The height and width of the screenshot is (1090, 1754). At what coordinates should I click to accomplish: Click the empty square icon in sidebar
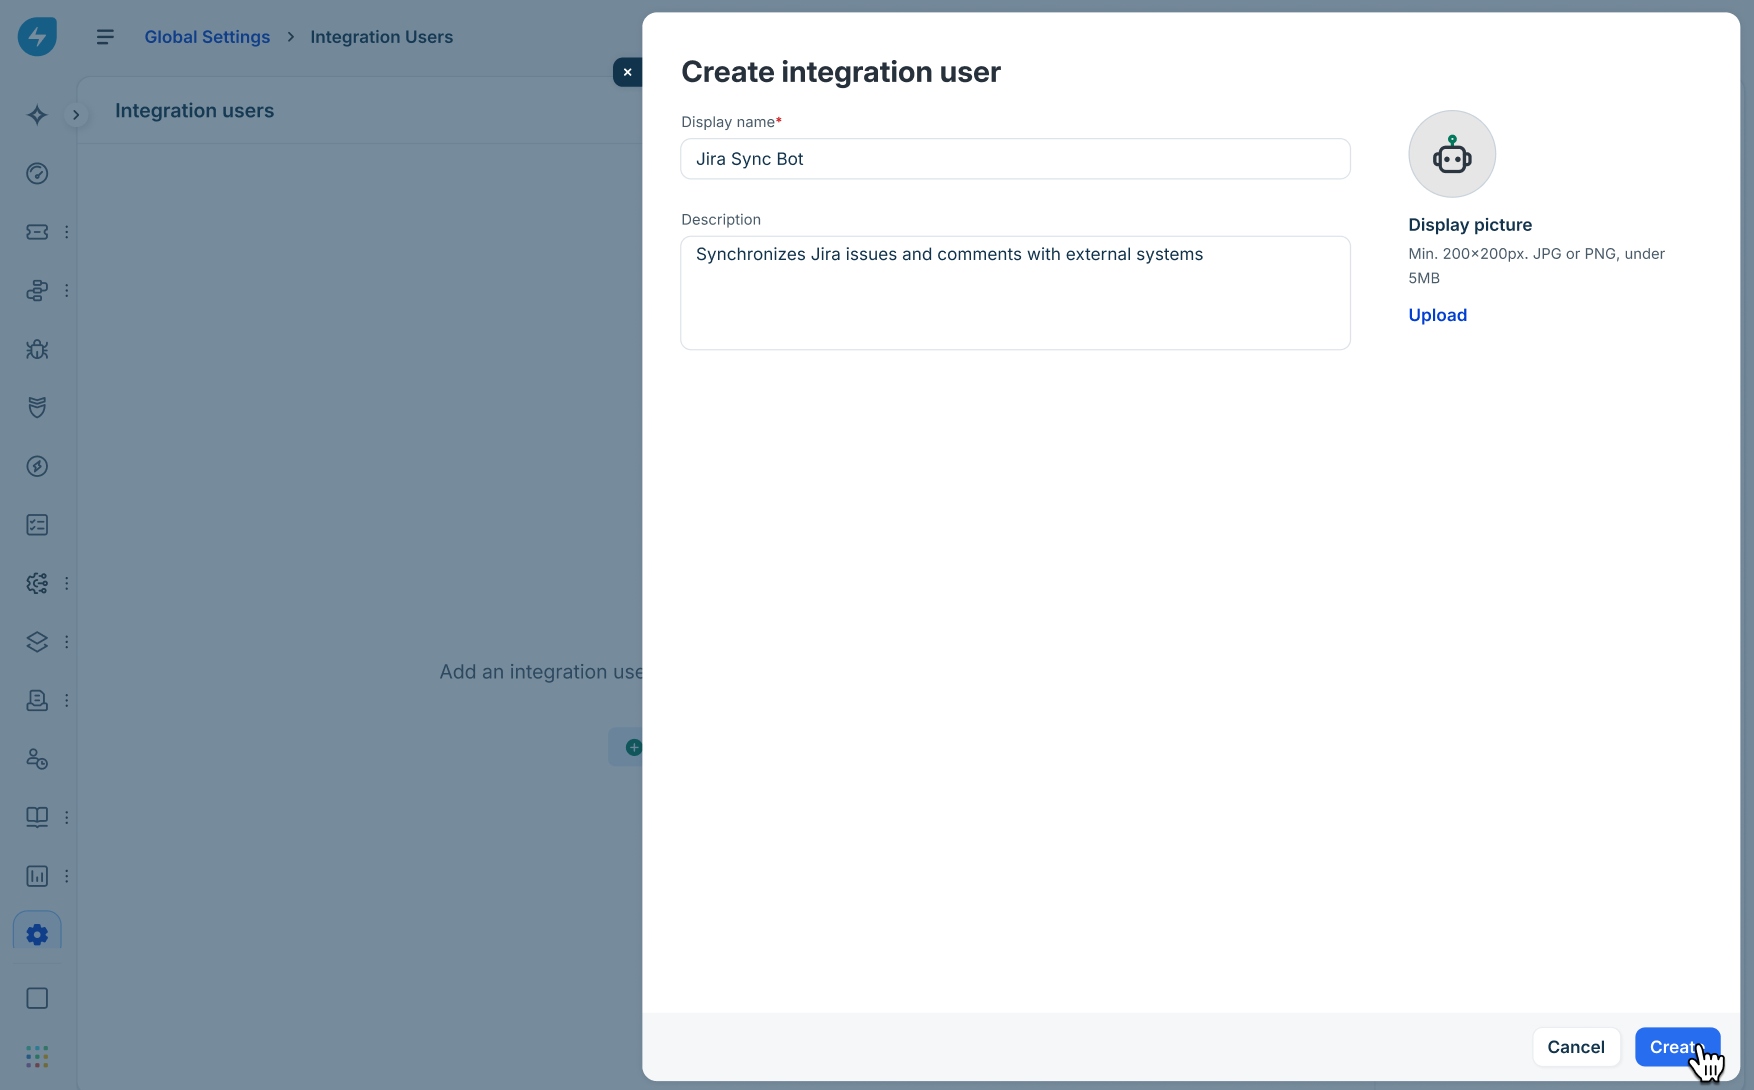pos(37,998)
